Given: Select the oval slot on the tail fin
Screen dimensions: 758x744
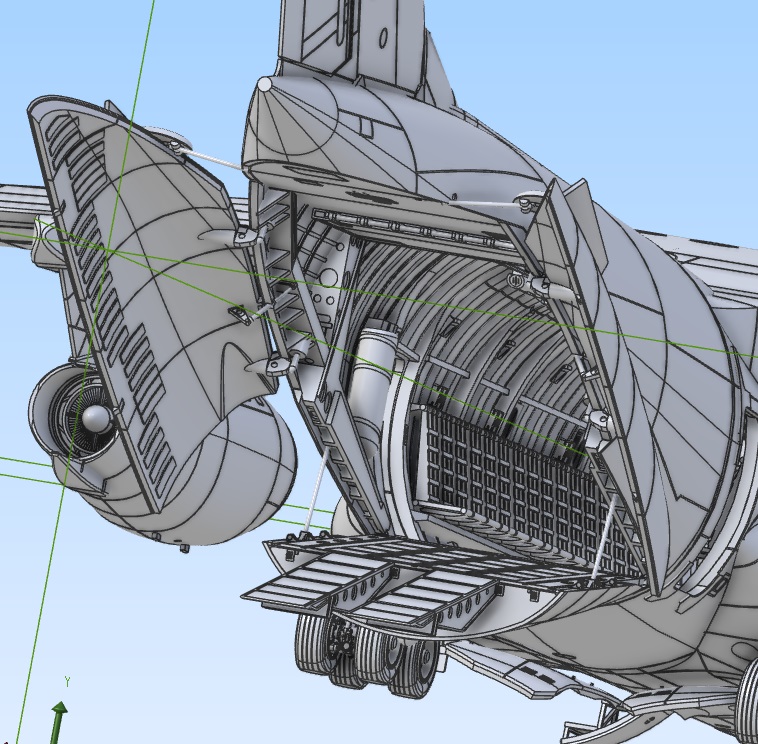Looking at the screenshot, I should click(384, 38).
